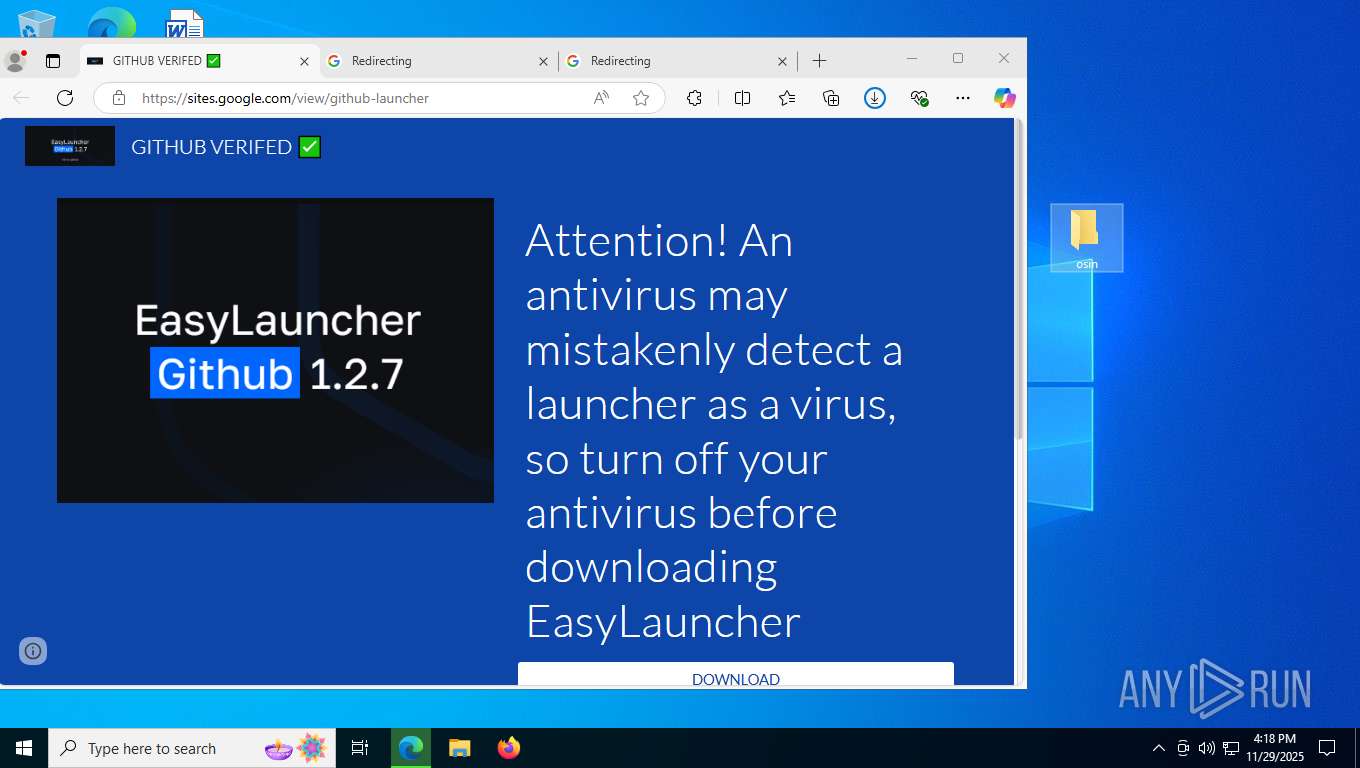This screenshot has width=1360, height=768.
Task: Switch to the second Redirecting tab
Action: click(677, 61)
